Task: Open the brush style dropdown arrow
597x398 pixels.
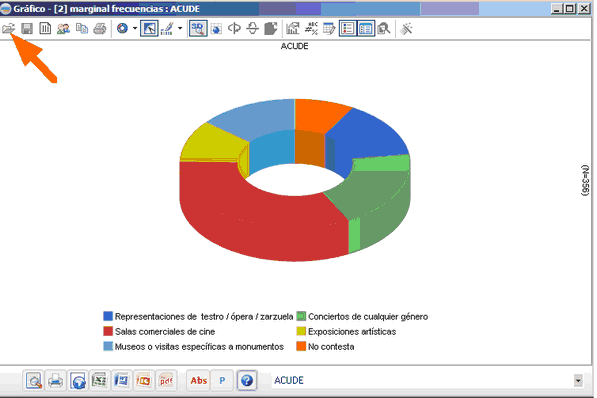Action: pos(180,29)
